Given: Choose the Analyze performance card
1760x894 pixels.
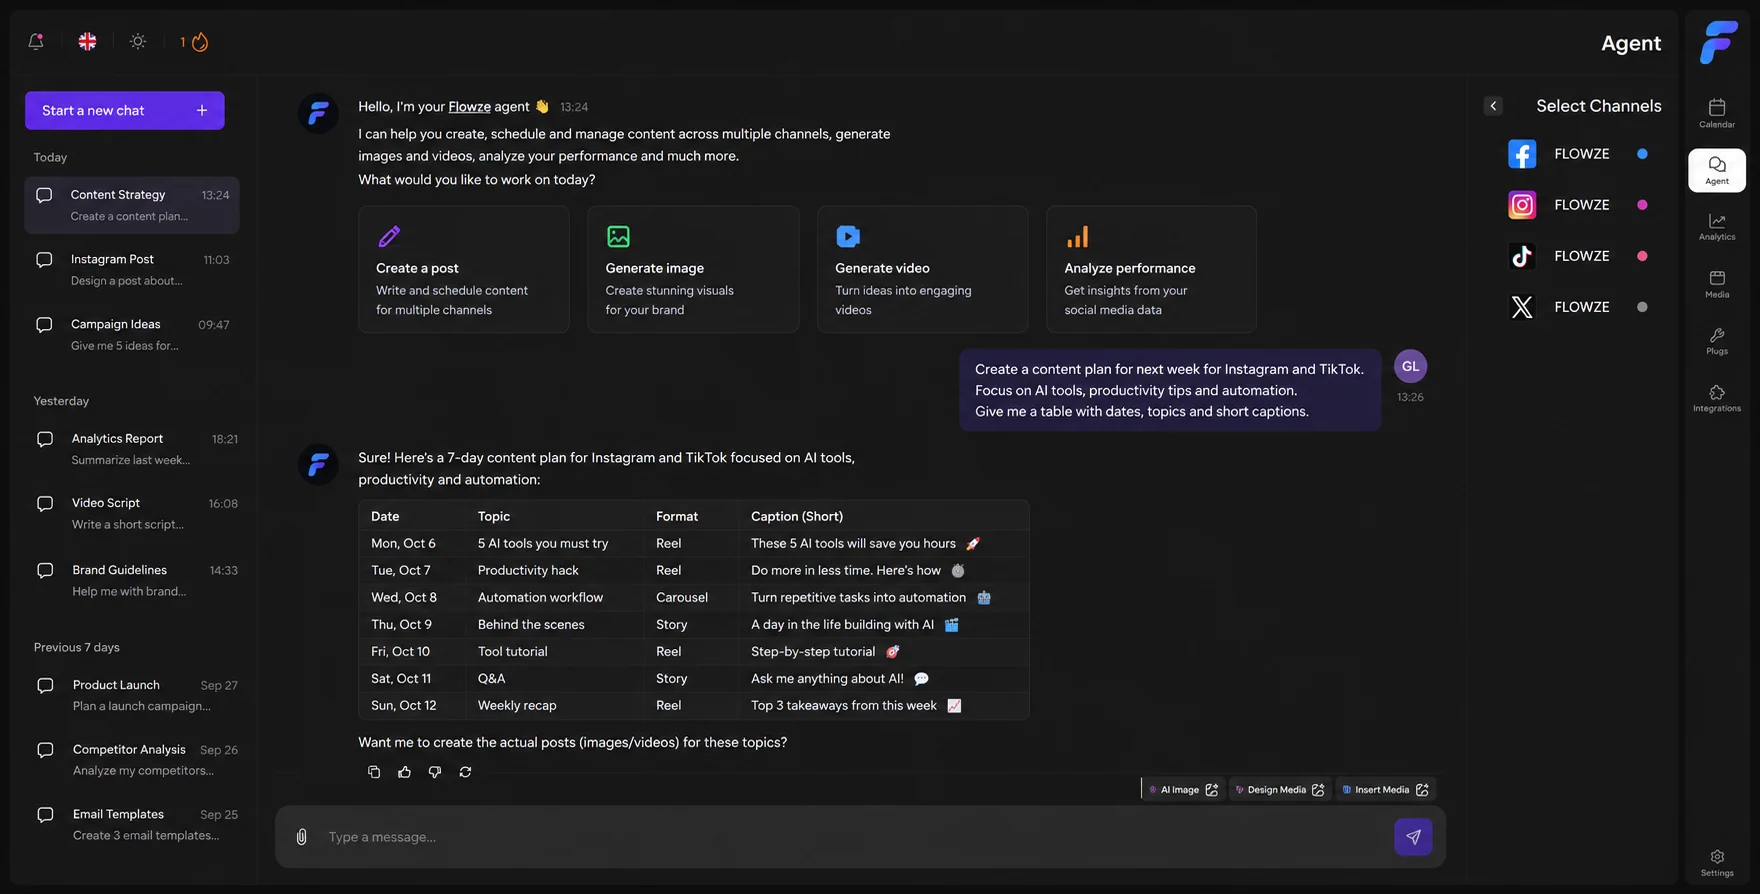Looking at the screenshot, I should tap(1151, 269).
